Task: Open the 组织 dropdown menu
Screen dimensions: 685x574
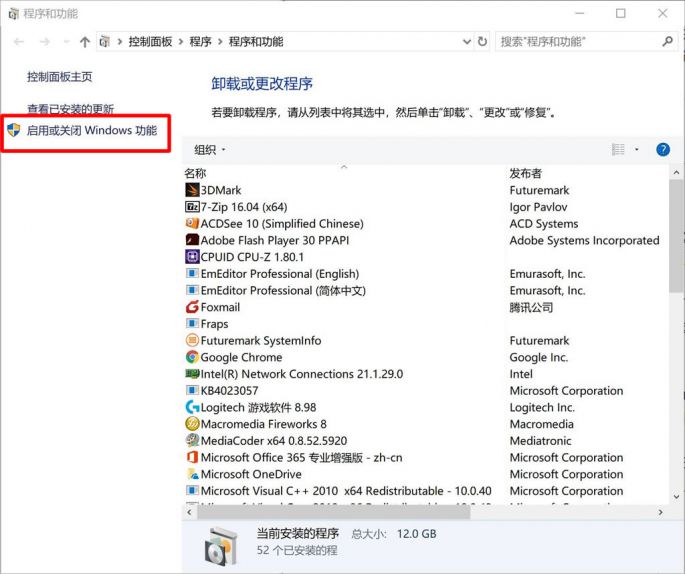Action: point(210,150)
